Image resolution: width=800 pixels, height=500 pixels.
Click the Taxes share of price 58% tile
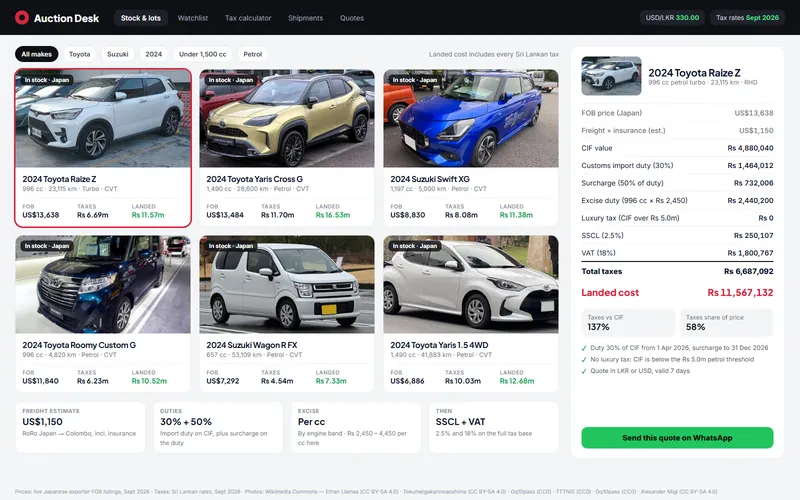[727, 322]
